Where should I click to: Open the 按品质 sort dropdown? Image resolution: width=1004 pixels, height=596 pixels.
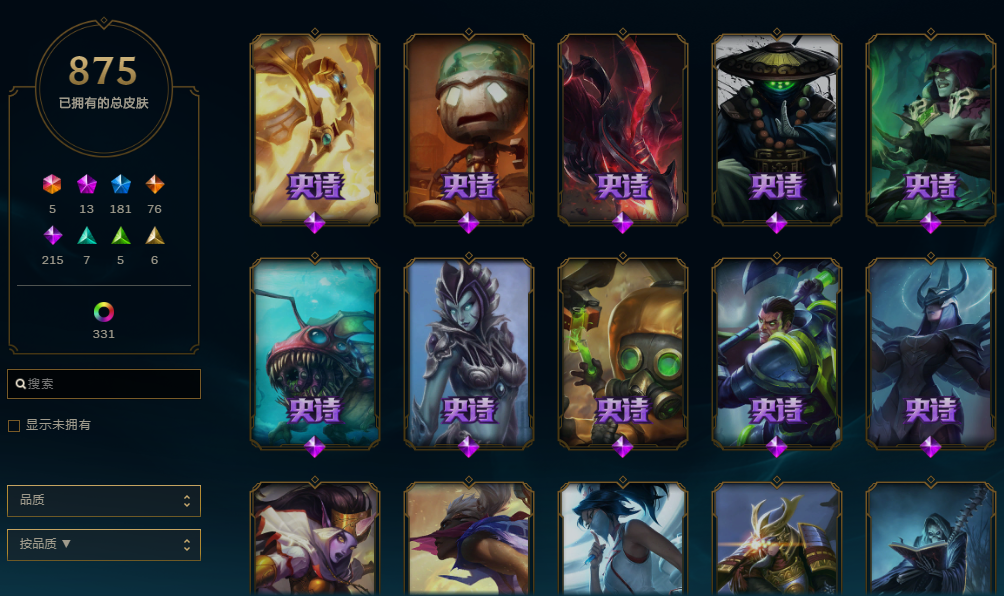(x=104, y=545)
